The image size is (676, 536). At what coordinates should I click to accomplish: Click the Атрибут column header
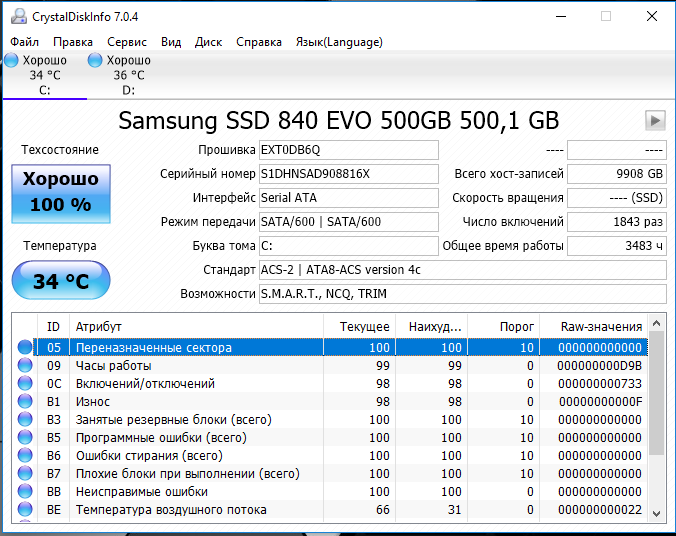tap(196, 326)
